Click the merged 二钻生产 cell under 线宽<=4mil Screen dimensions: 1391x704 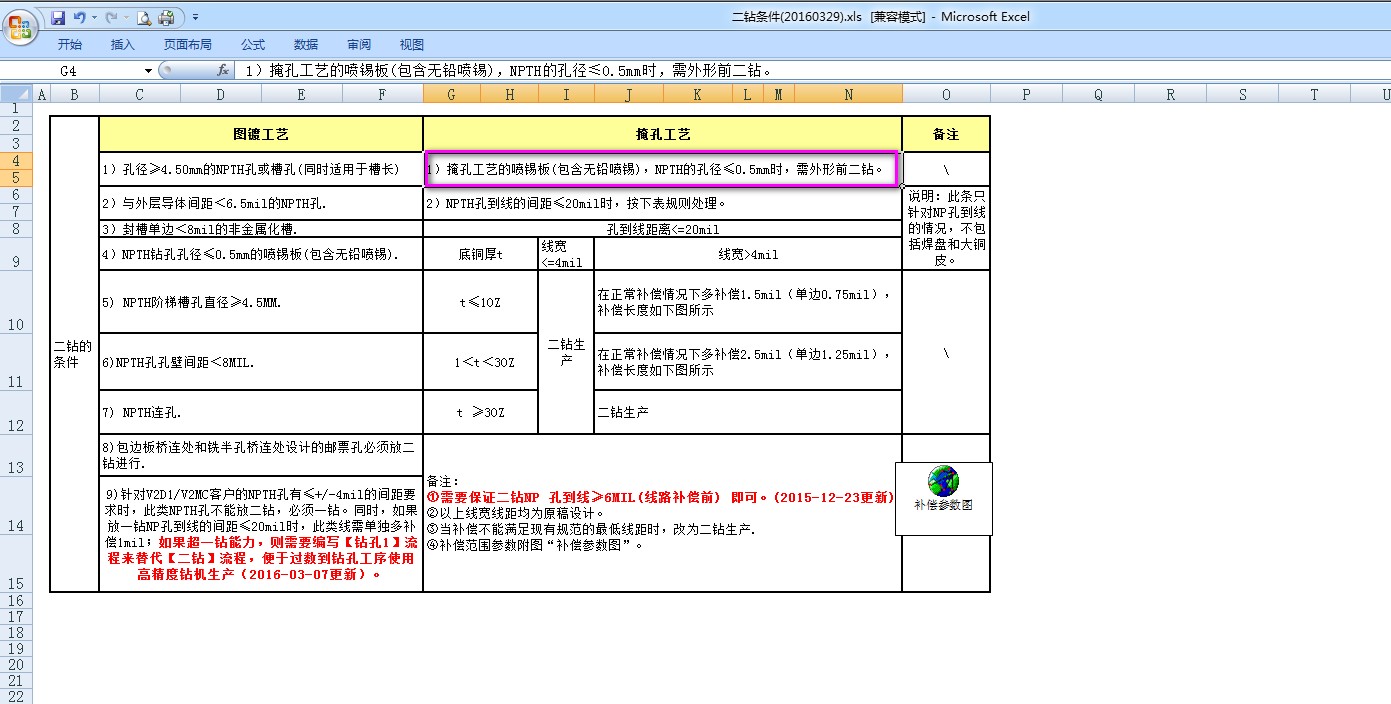566,352
